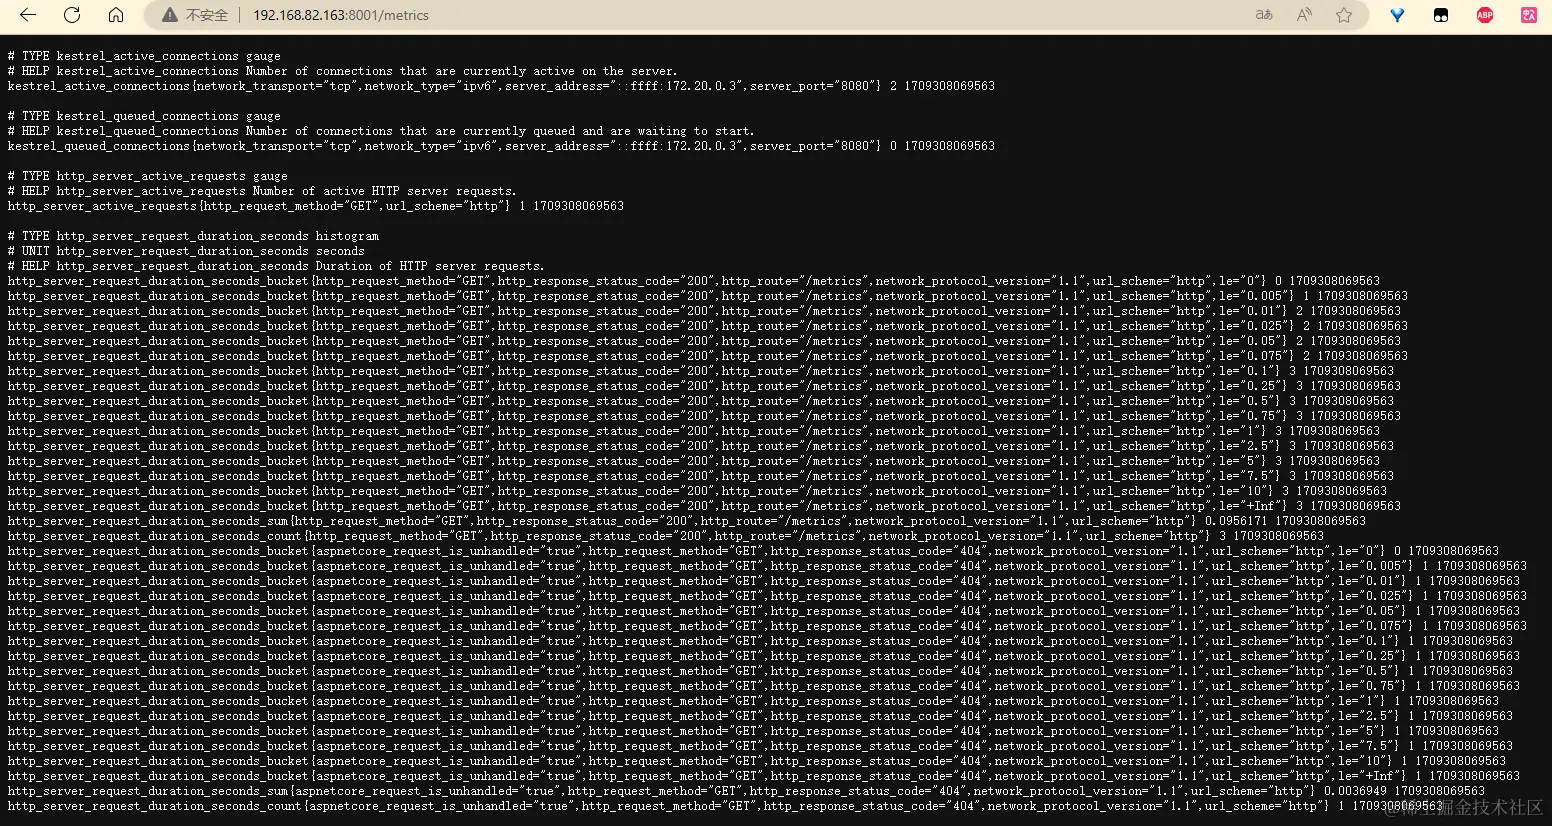Open the black square extension icon
The image size is (1552, 826).
(x=1441, y=15)
